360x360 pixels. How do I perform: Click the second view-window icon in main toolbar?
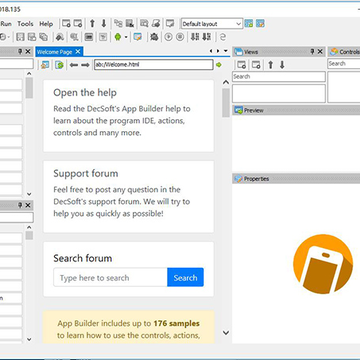tap(78, 24)
